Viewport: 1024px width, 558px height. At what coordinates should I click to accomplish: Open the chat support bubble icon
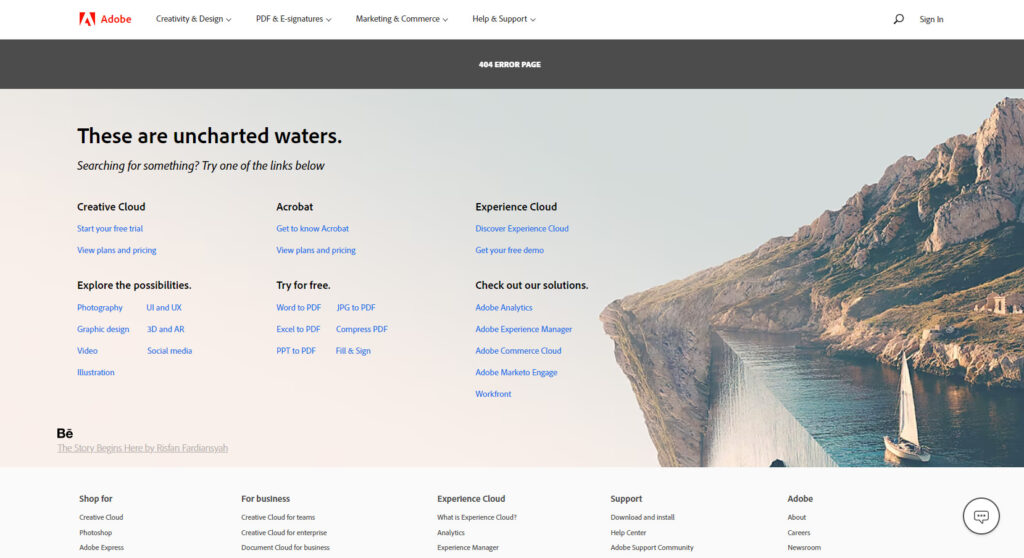click(x=981, y=516)
